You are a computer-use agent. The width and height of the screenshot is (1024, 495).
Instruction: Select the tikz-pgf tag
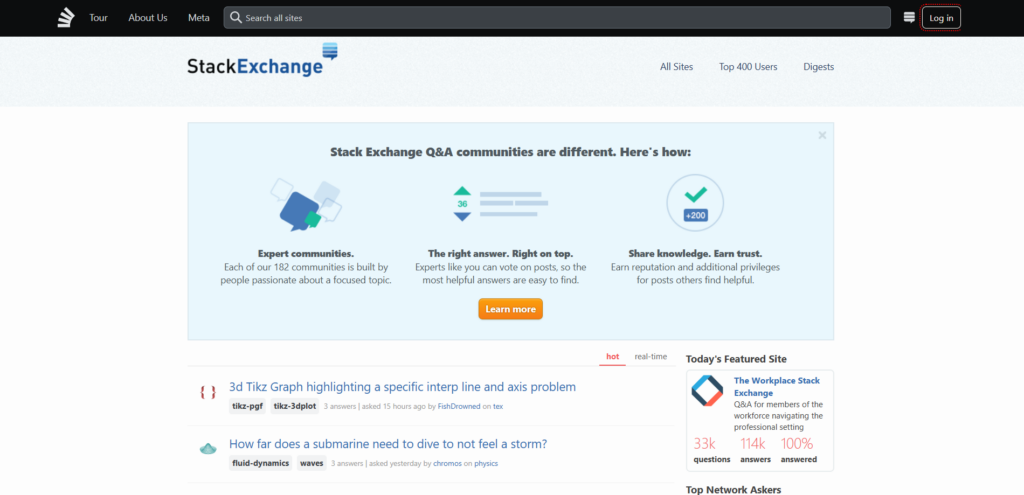tap(248, 406)
